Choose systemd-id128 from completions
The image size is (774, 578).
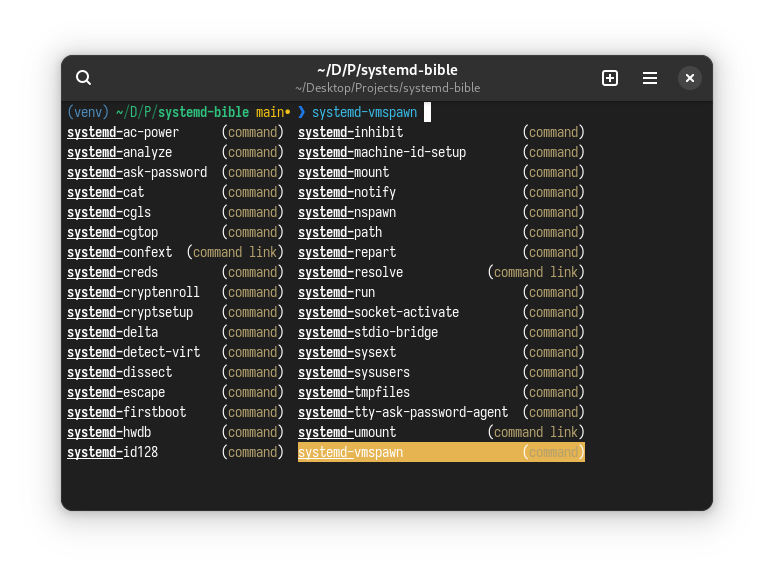point(113,452)
